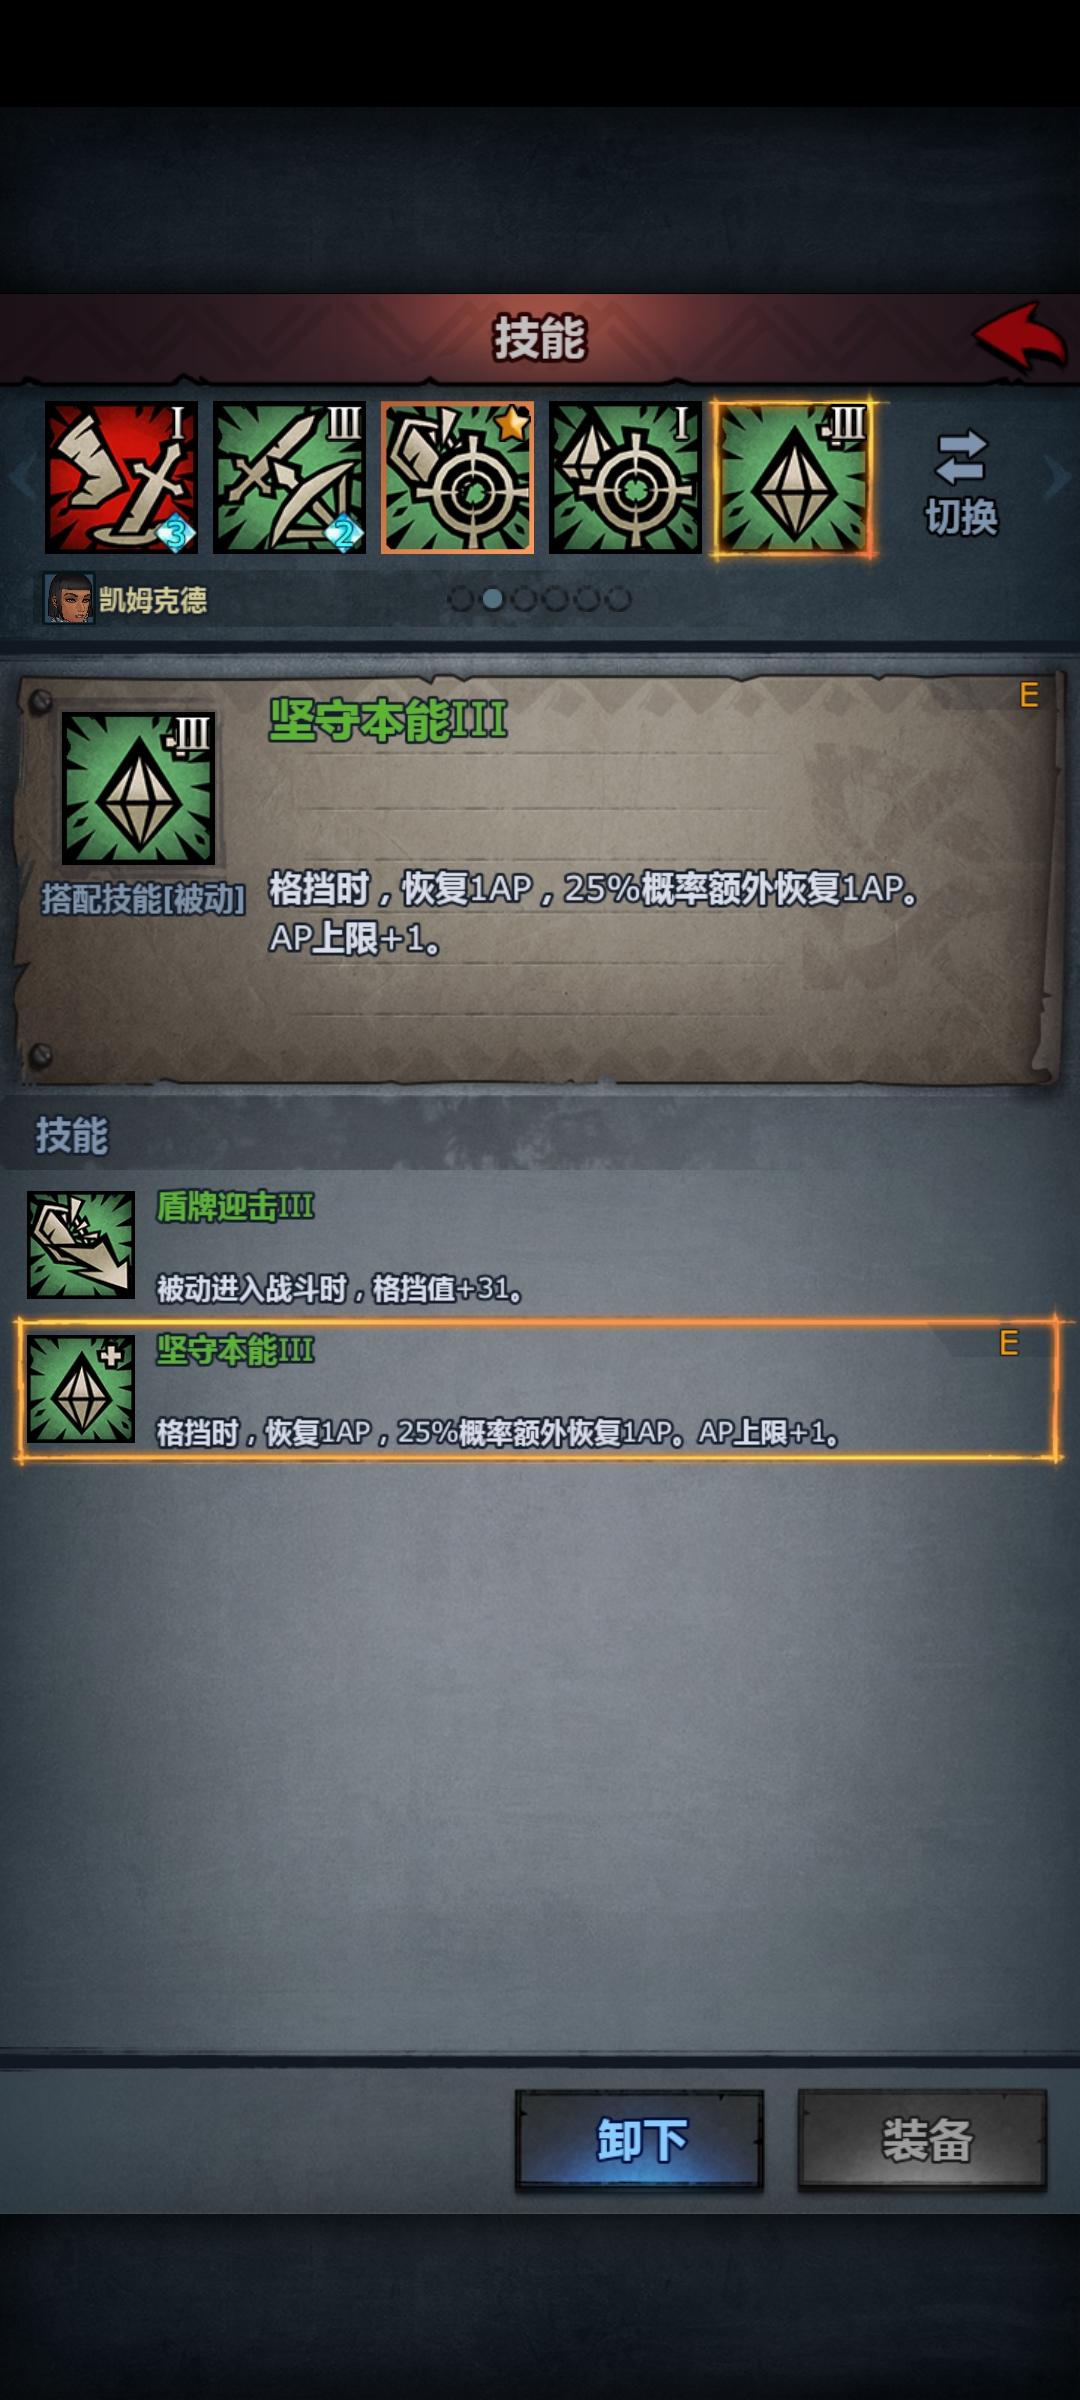
Task: Select the red level I skill slot
Action: (121, 478)
